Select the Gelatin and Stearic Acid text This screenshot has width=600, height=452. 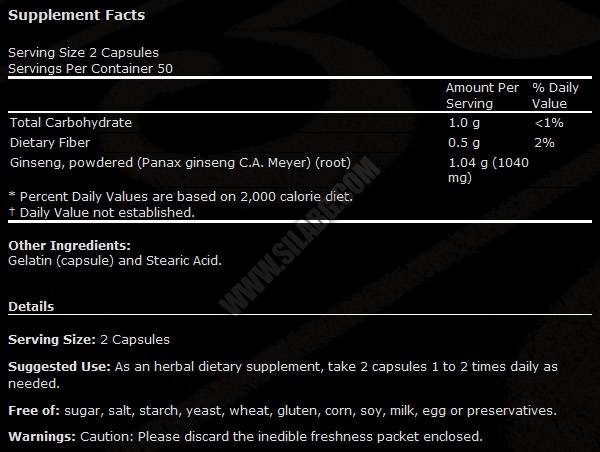[x=115, y=261]
